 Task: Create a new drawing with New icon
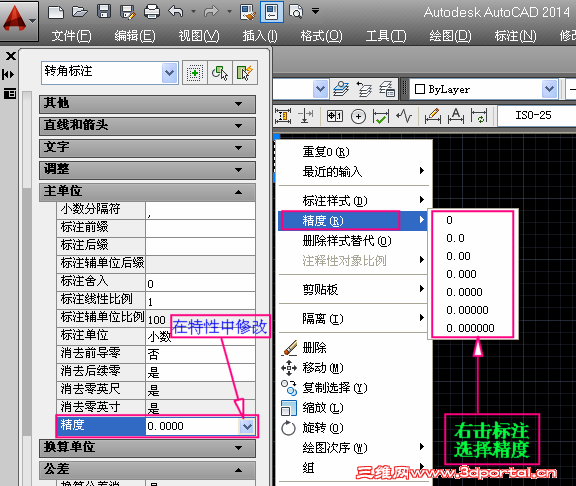click(x=56, y=12)
